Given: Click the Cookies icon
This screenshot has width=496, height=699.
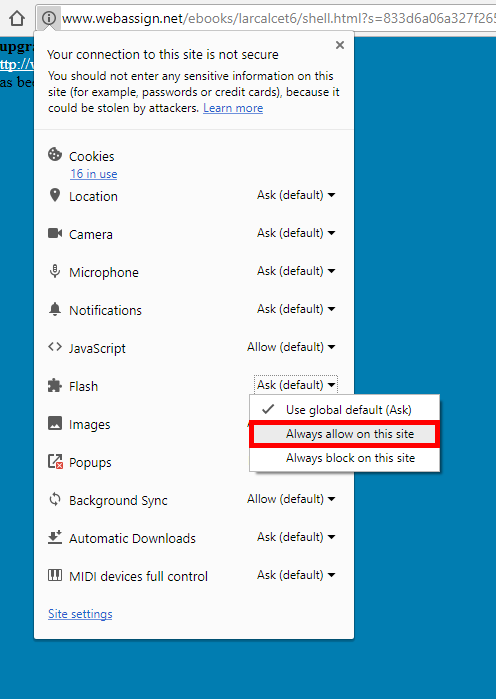Looking at the screenshot, I should 55,154.
